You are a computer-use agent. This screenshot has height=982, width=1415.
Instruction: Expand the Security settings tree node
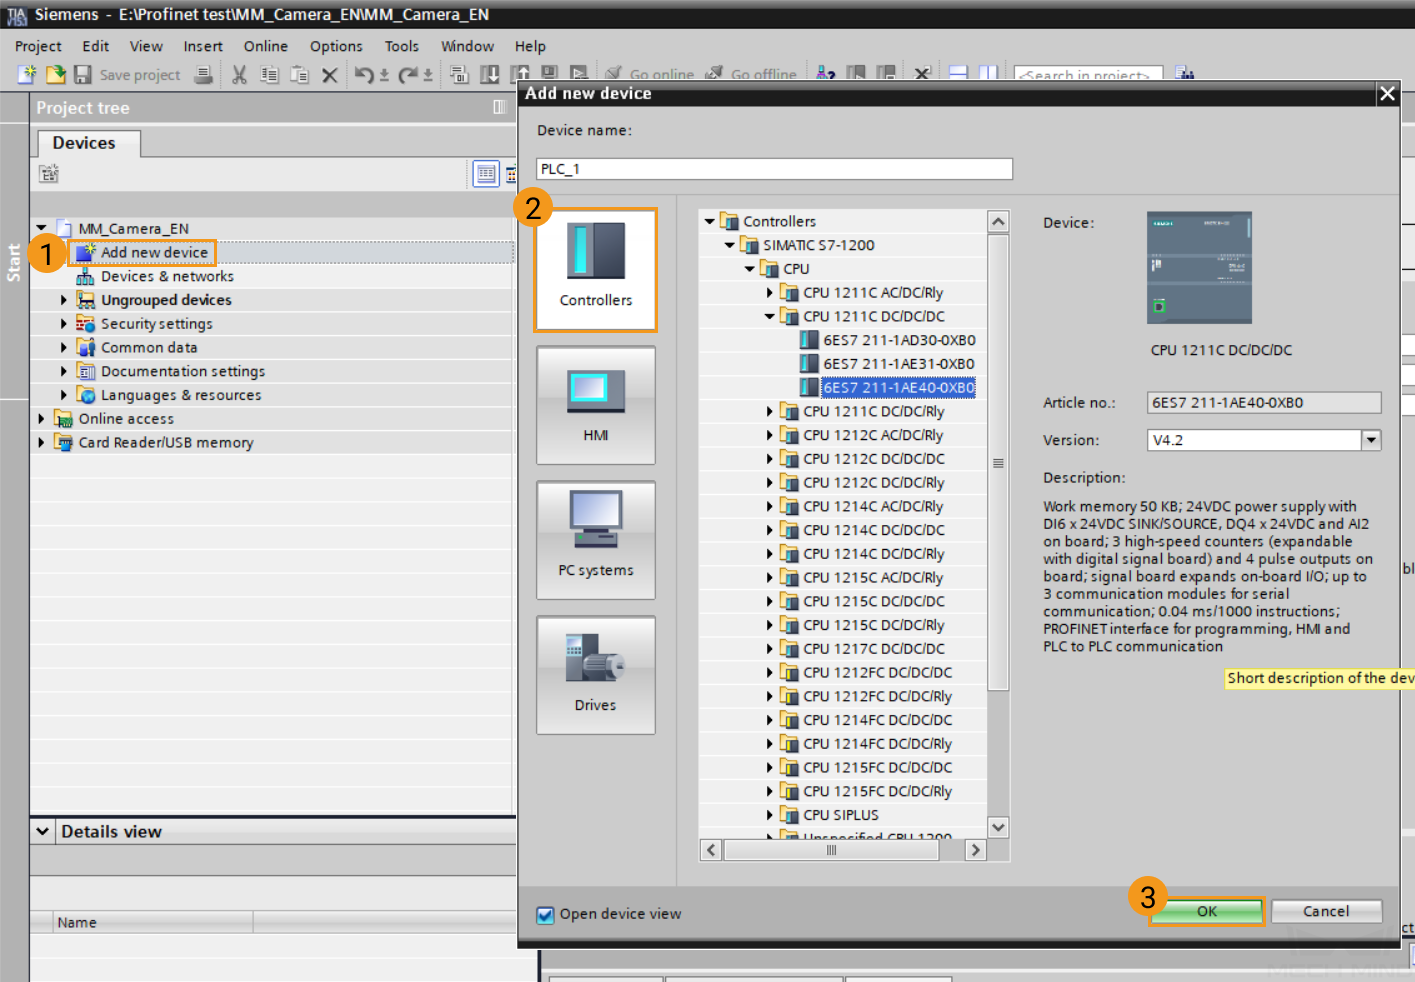[x=64, y=324]
